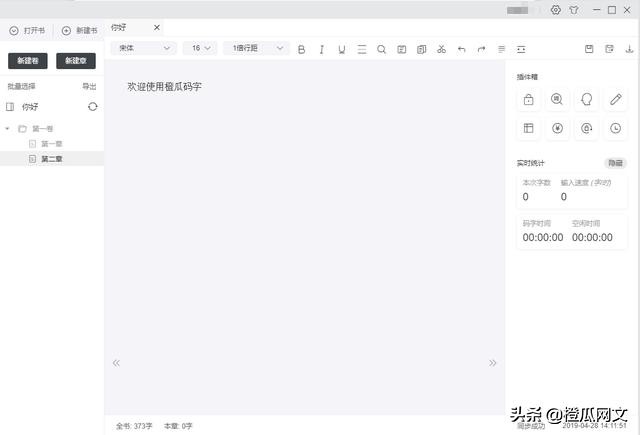The width and height of the screenshot is (640, 435).
Task: Click the save disk icon
Action: tap(589, 49)
